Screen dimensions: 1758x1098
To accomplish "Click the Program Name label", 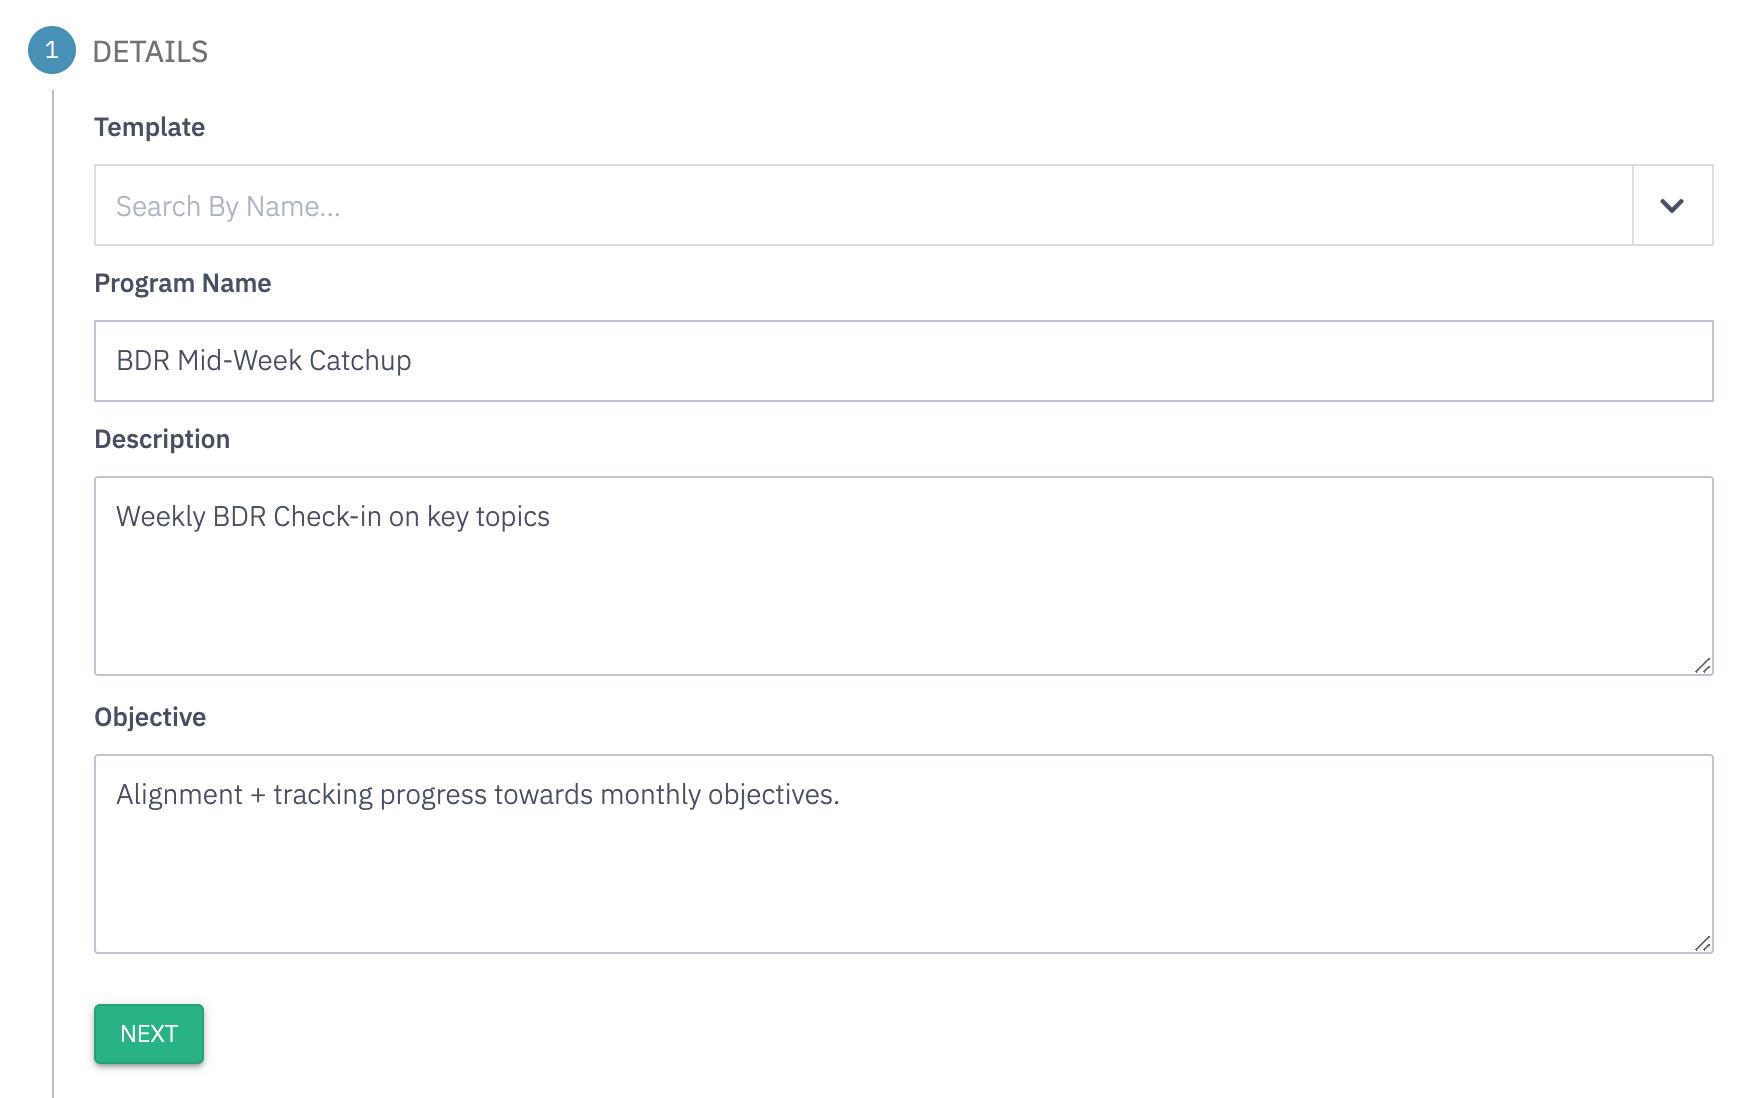I will [183, 283].
